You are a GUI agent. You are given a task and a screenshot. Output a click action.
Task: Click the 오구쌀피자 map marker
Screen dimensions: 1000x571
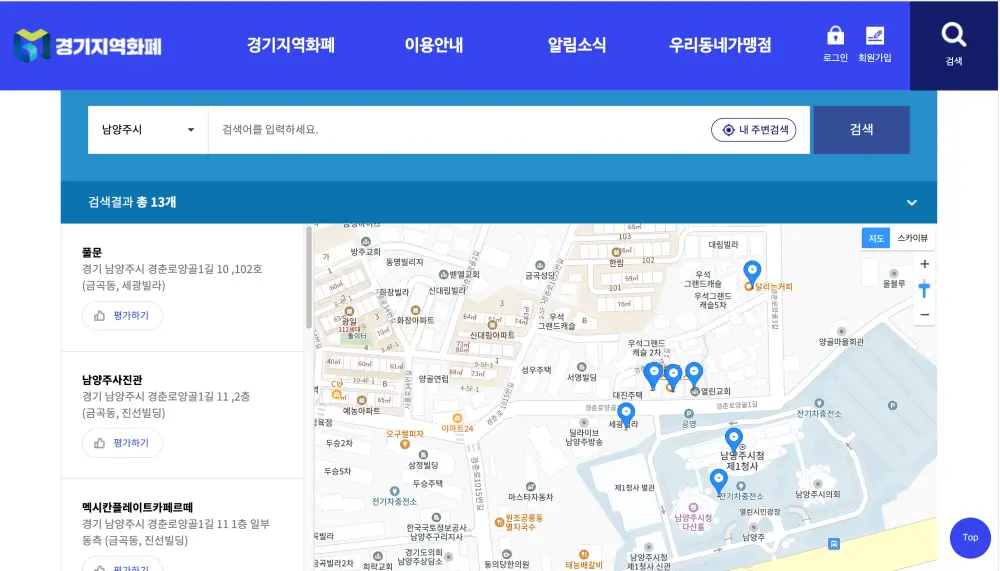404,443
